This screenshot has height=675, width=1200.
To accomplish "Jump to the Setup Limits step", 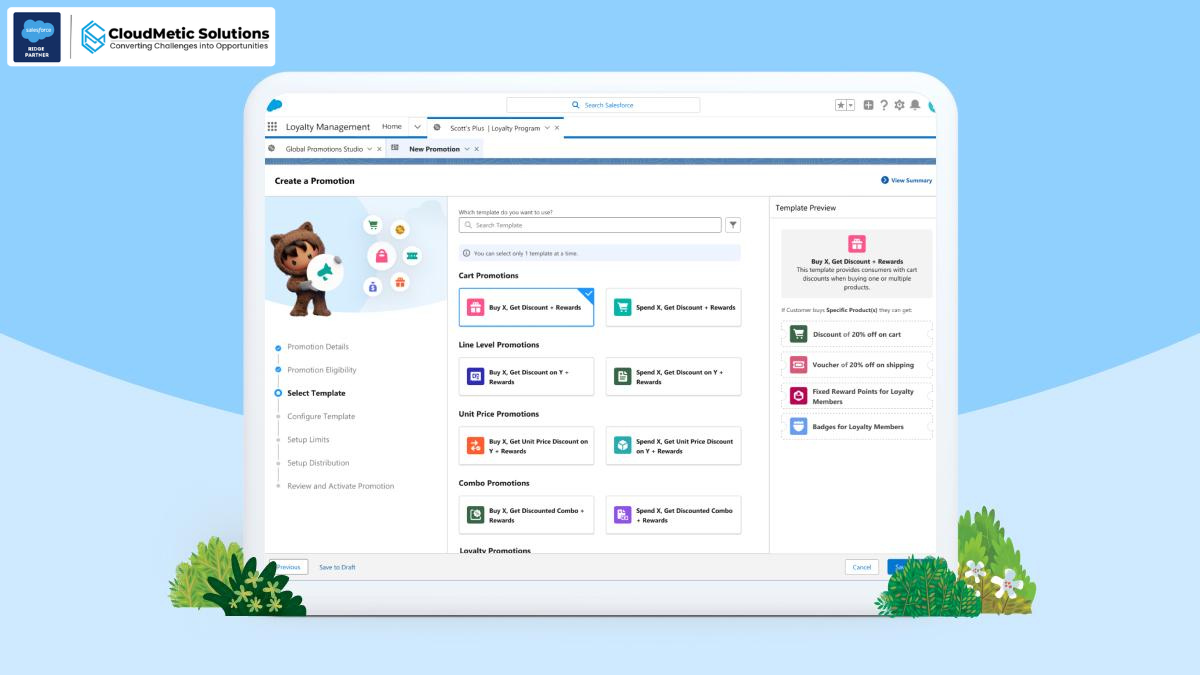I will 308,439.
